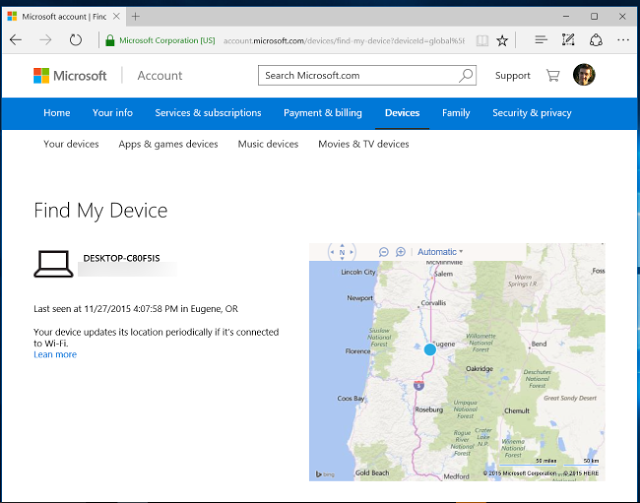Screen dimensions: 640x503
Task: Select Apps & games devices submenu
Action: (168, 144)
